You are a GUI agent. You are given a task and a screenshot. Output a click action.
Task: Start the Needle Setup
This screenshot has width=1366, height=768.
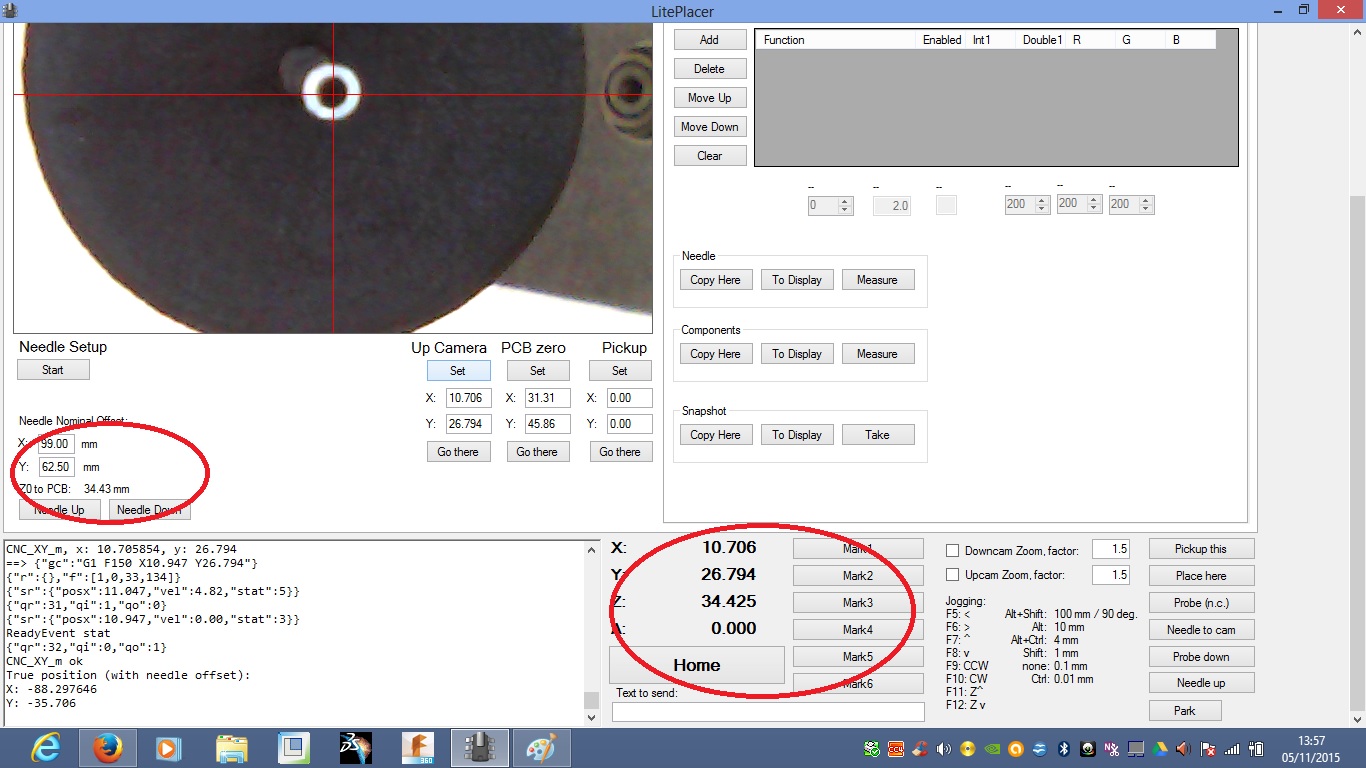53,370
